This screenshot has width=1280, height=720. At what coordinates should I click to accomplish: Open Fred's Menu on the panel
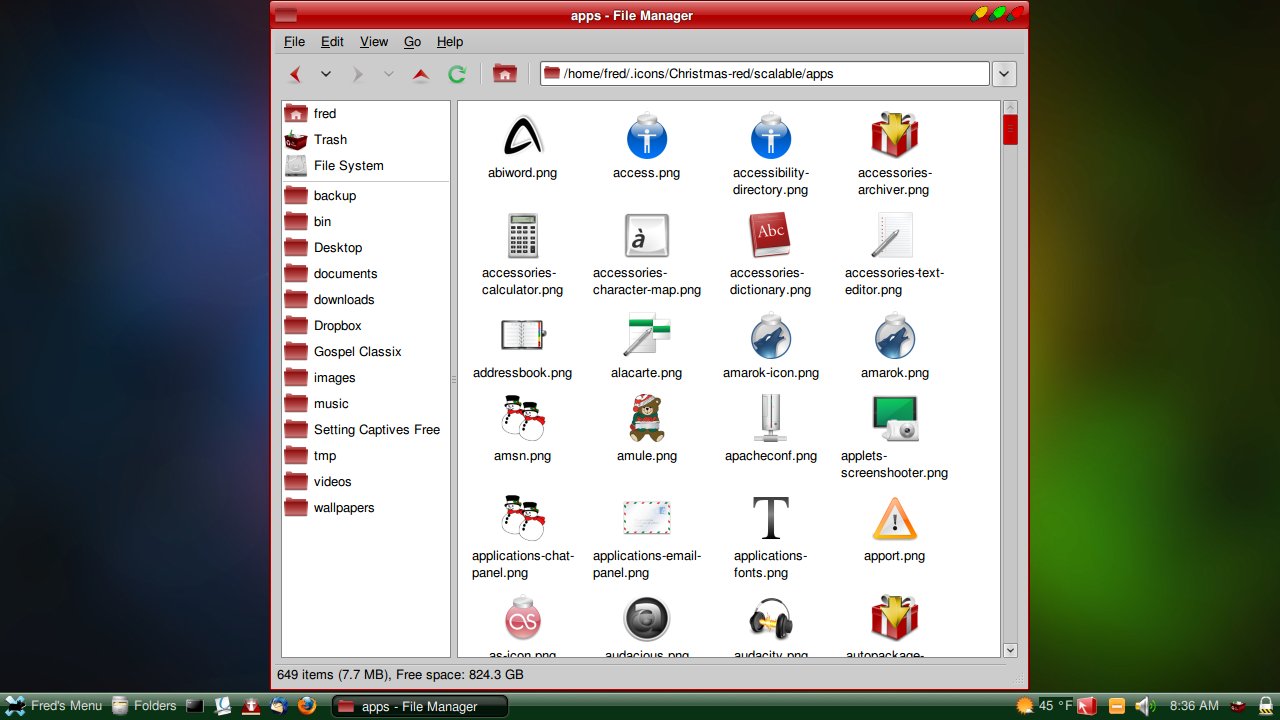54,706
